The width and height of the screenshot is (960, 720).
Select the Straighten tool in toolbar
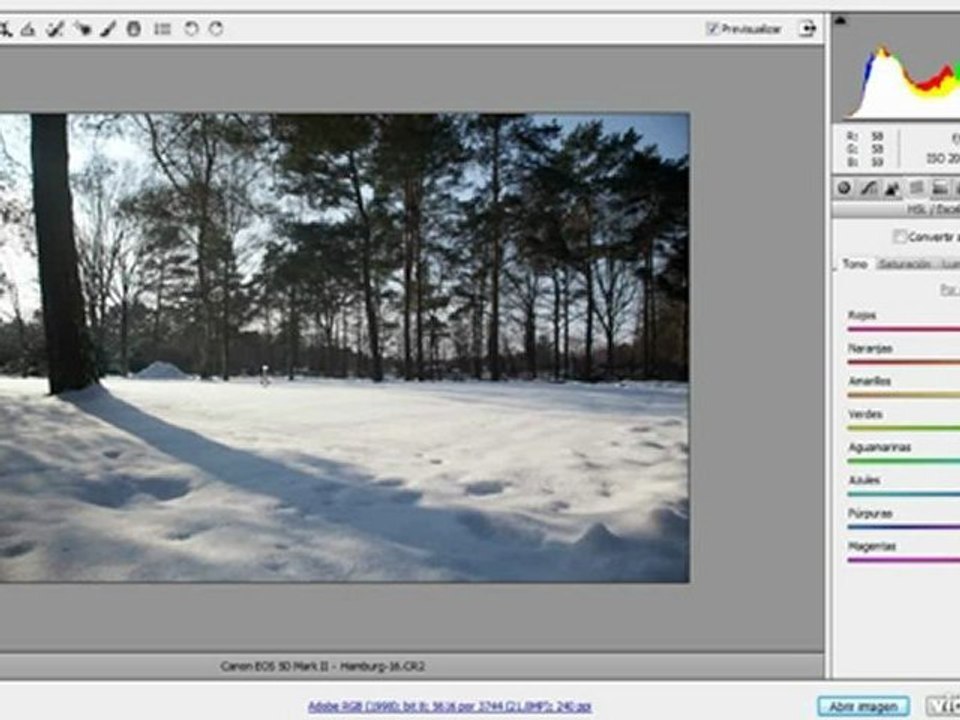(28, 29)
